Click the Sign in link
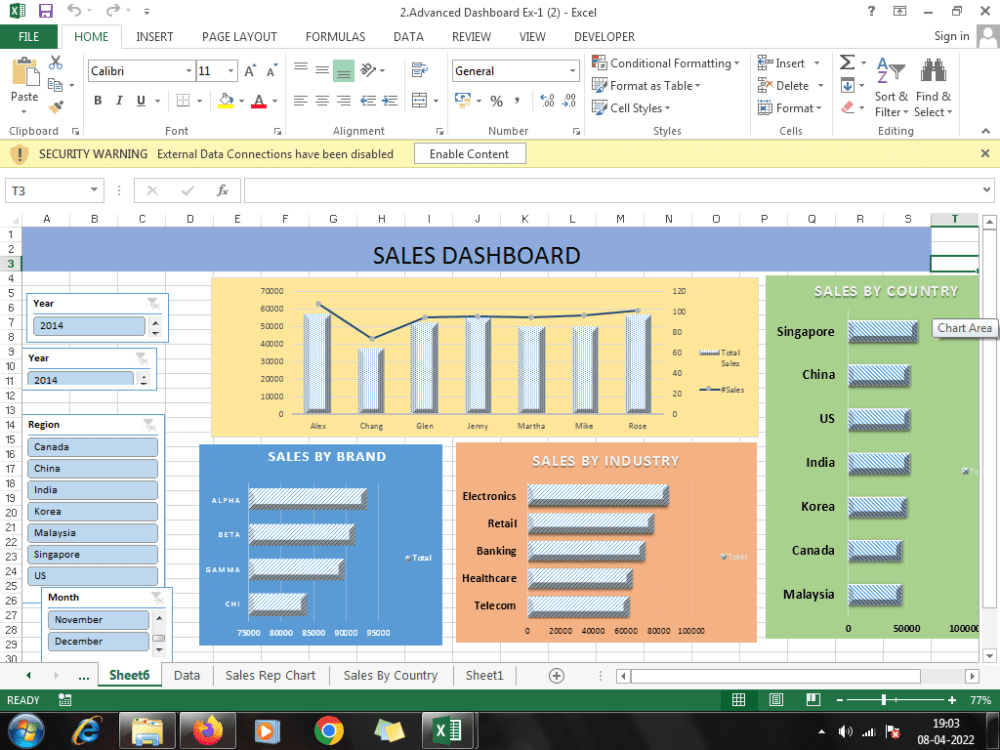Viewport: 1000px width, 750px height. point(951,36)
